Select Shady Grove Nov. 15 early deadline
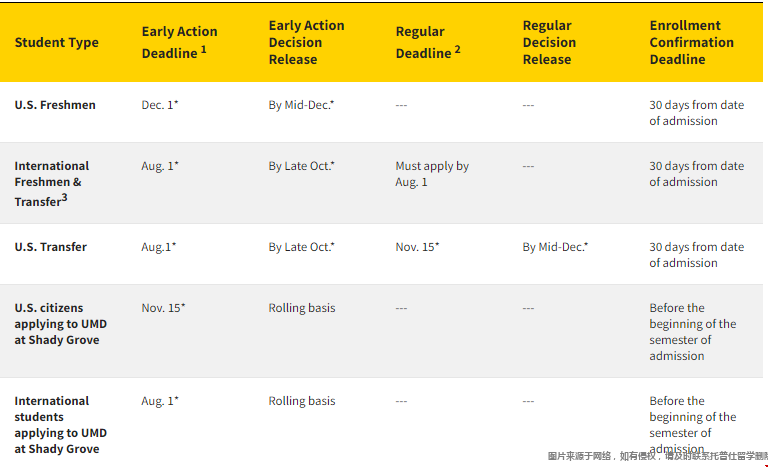The width and height of the screenshot is (768, 467). coord(163,308)
